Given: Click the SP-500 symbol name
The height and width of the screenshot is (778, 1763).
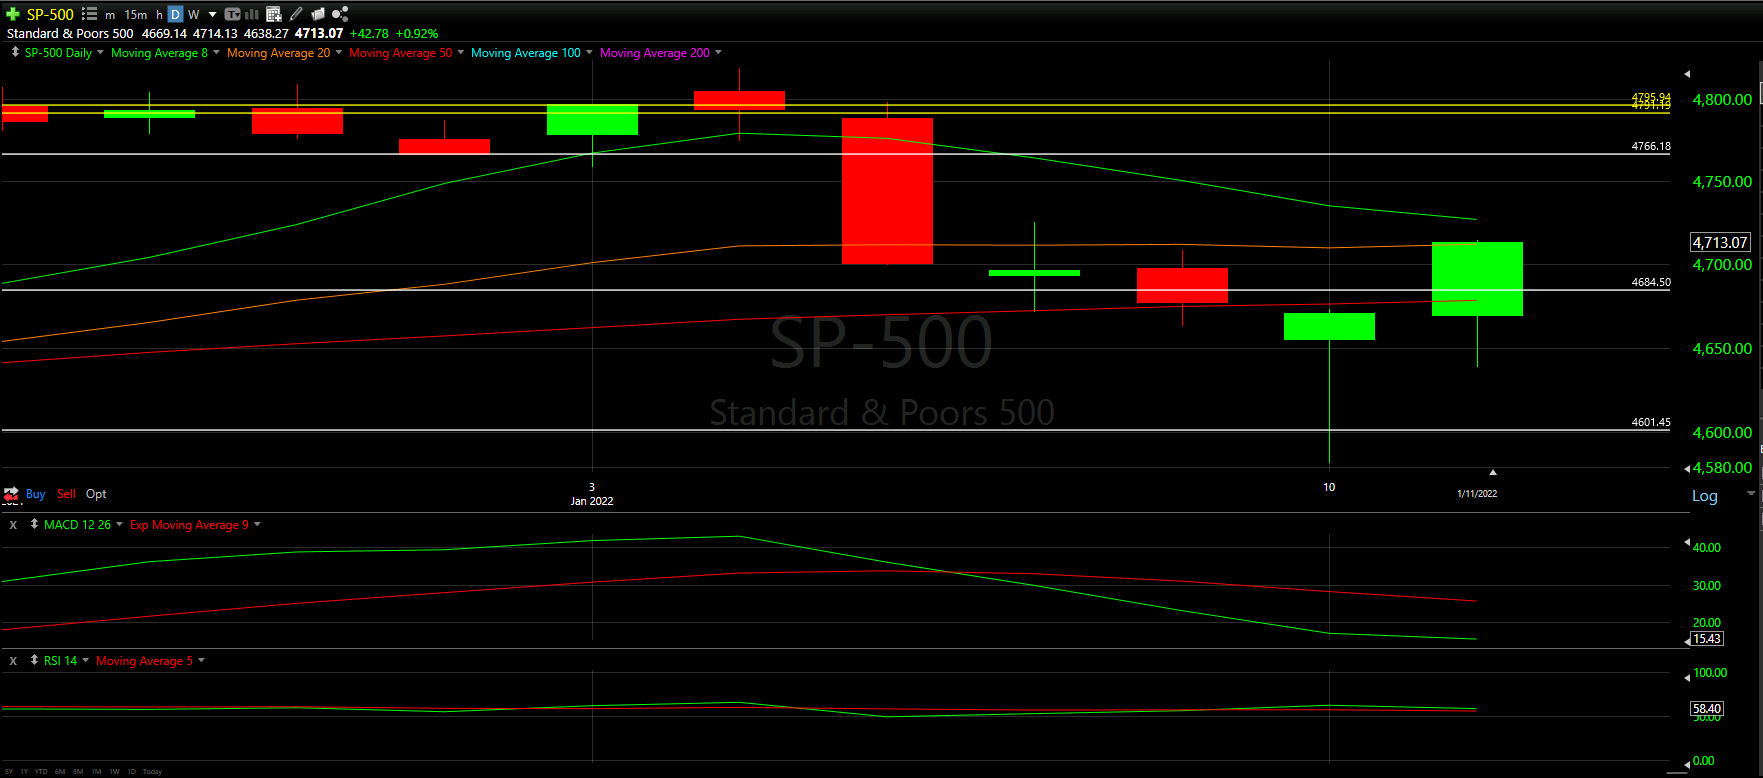Looking at the screenshot, I should click(x=50, y=14).
